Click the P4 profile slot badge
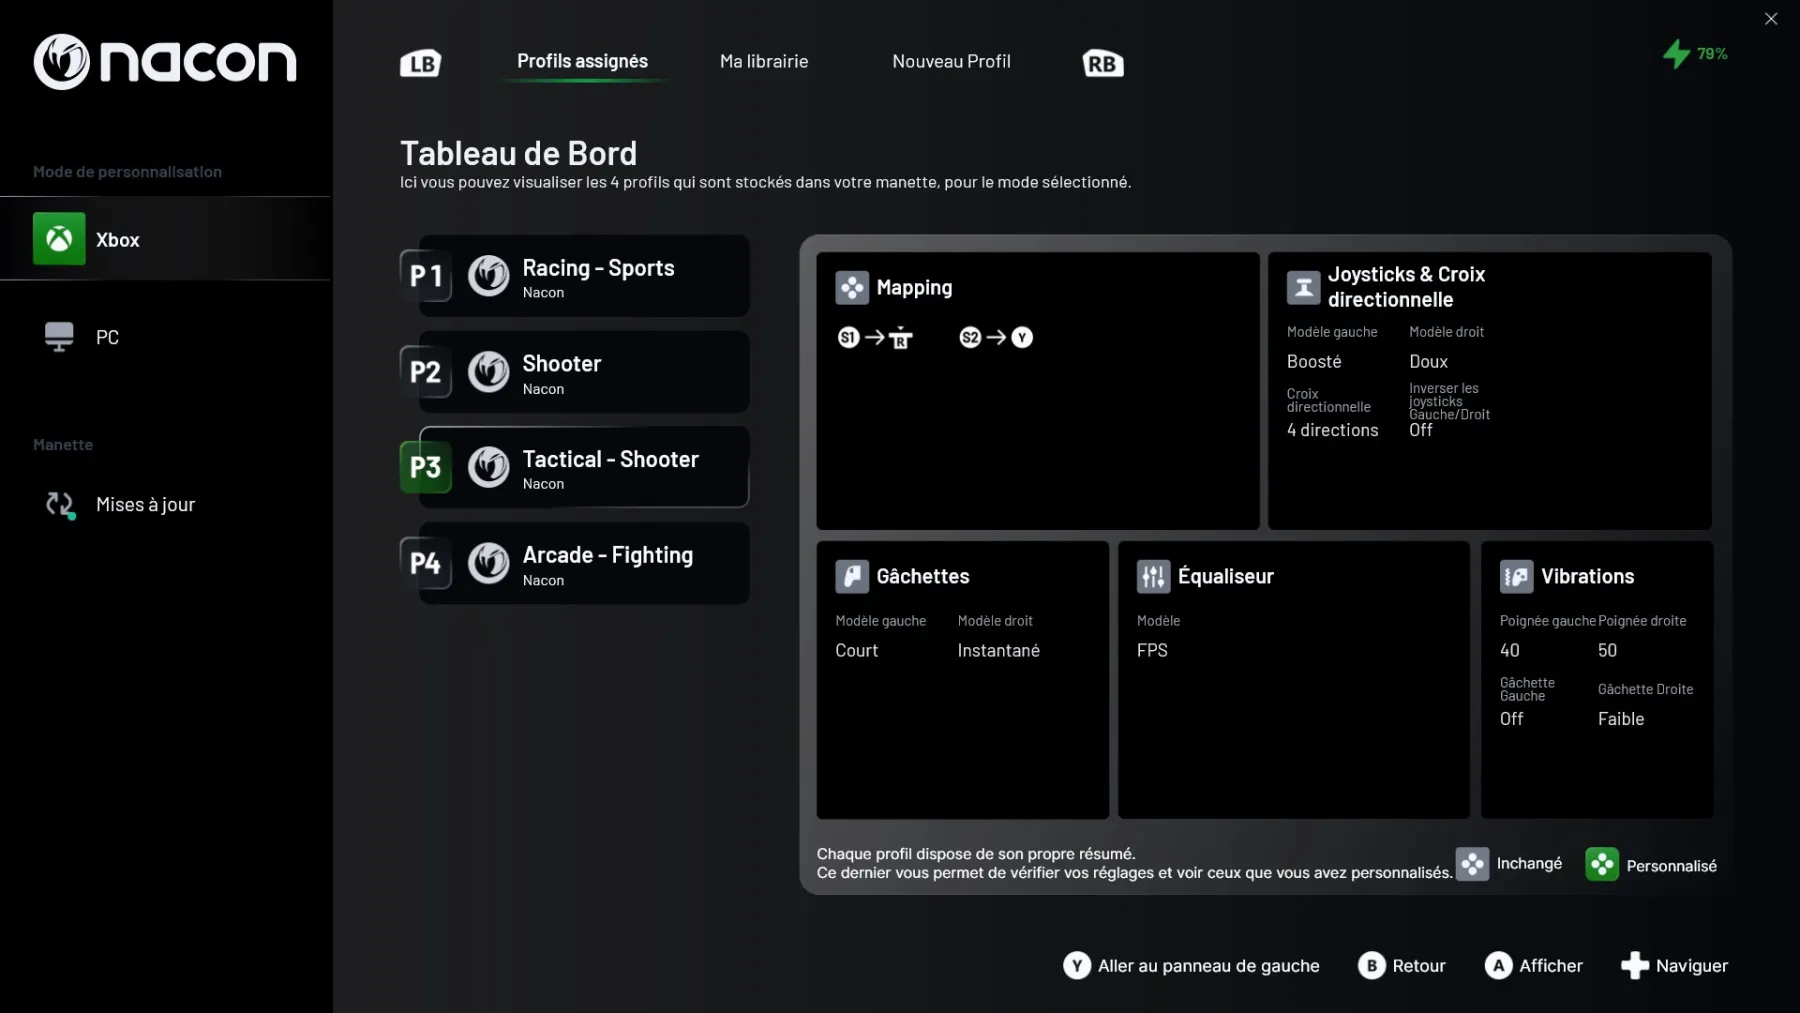Screen dimensions: 1800x1013 pyautogui.click(x=425, y=563)
